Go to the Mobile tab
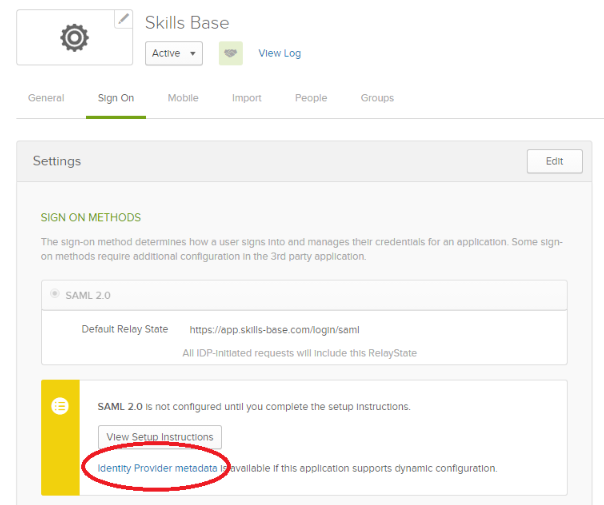The image size is (604, 505). (x=183, y=98)
